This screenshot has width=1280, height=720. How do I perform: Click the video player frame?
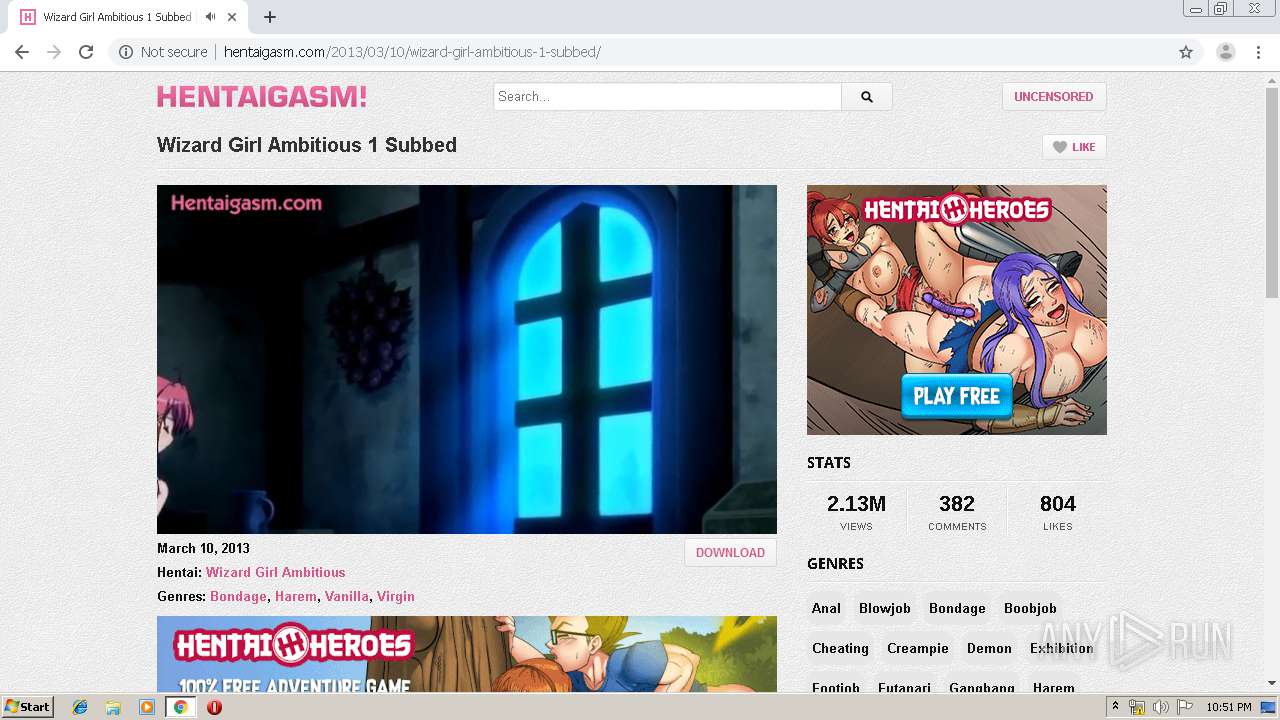click(467, 359)
